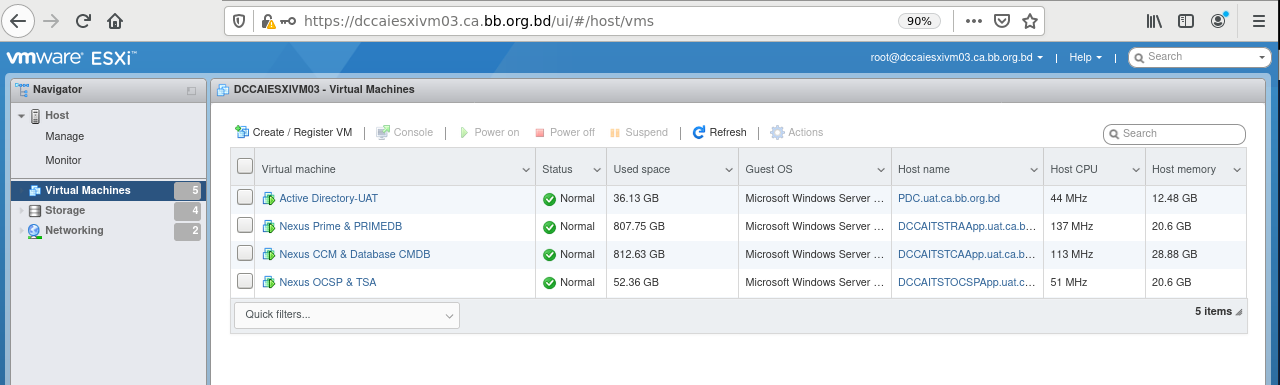Click the VMware ESXi logo
The width and height of the screenshot is (1280, 385).
pos(70,57)
